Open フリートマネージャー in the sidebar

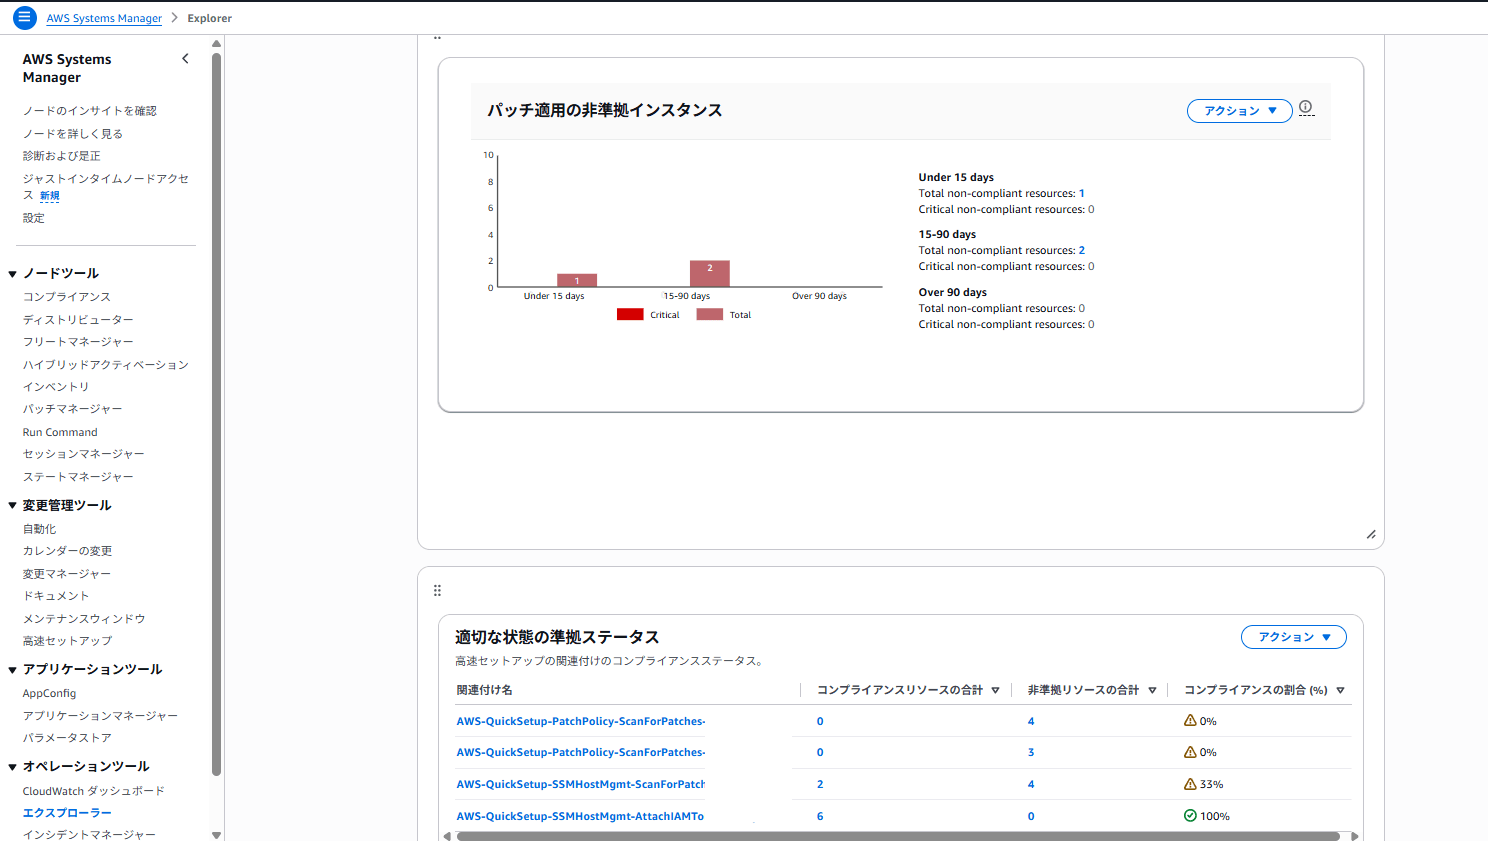[78, 342]
